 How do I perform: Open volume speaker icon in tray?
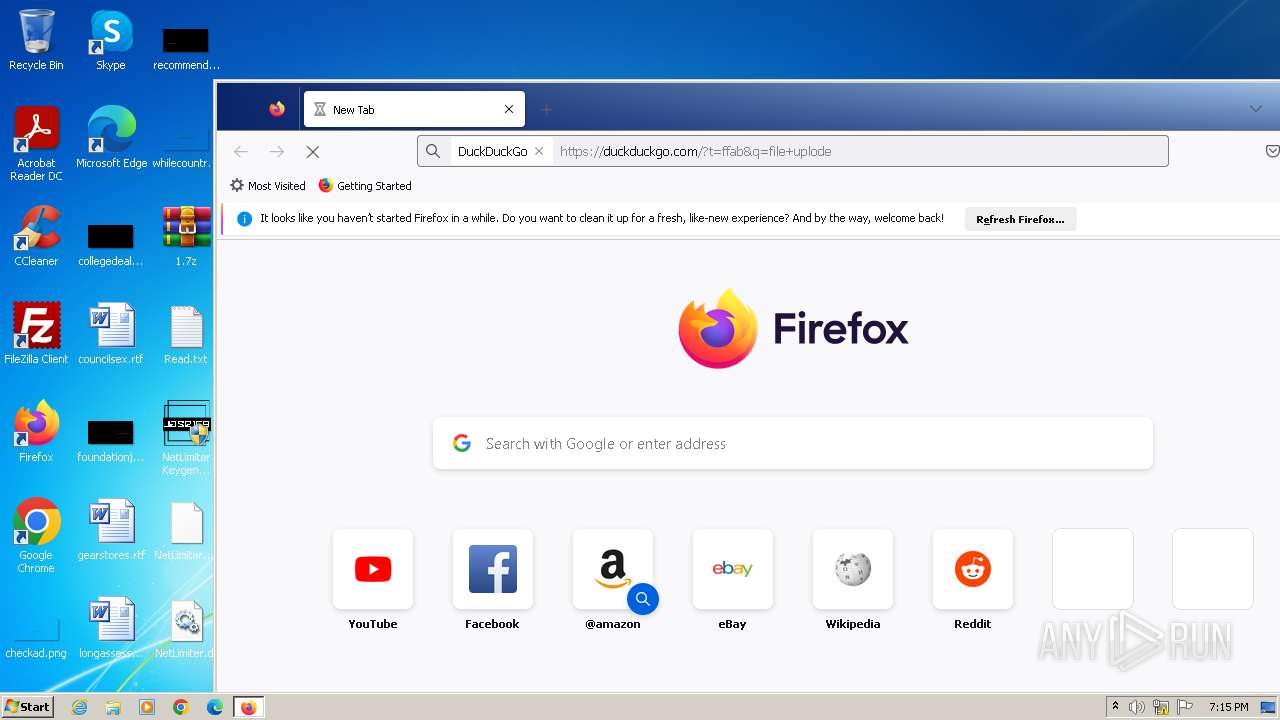[x=1137, y=707]
